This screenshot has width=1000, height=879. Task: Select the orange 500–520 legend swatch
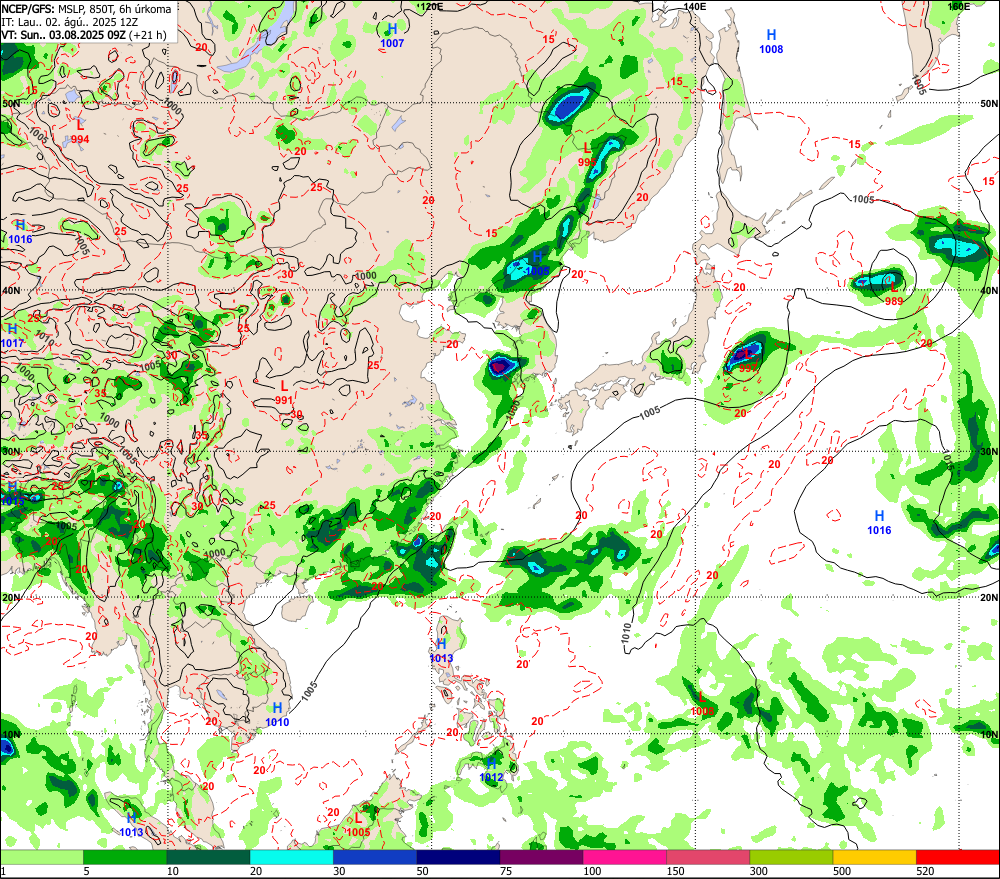(x=875, y=857)
